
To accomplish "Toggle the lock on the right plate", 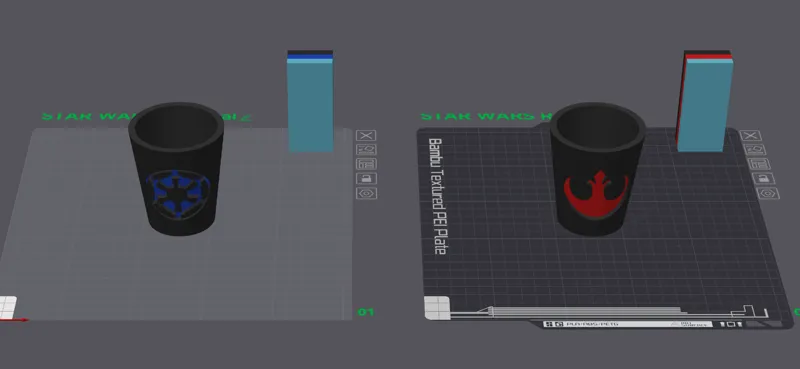I will (763, 179).
